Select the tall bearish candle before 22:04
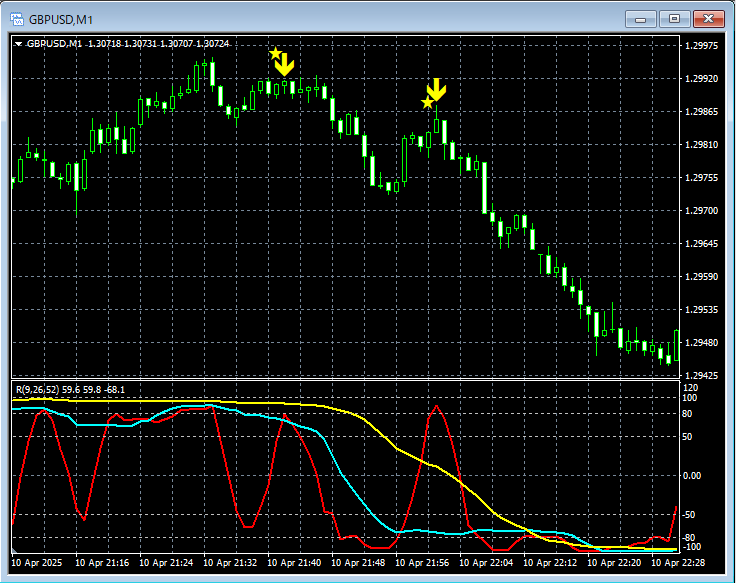The height and width of the screenshot is (583, 737). (484, 188)
